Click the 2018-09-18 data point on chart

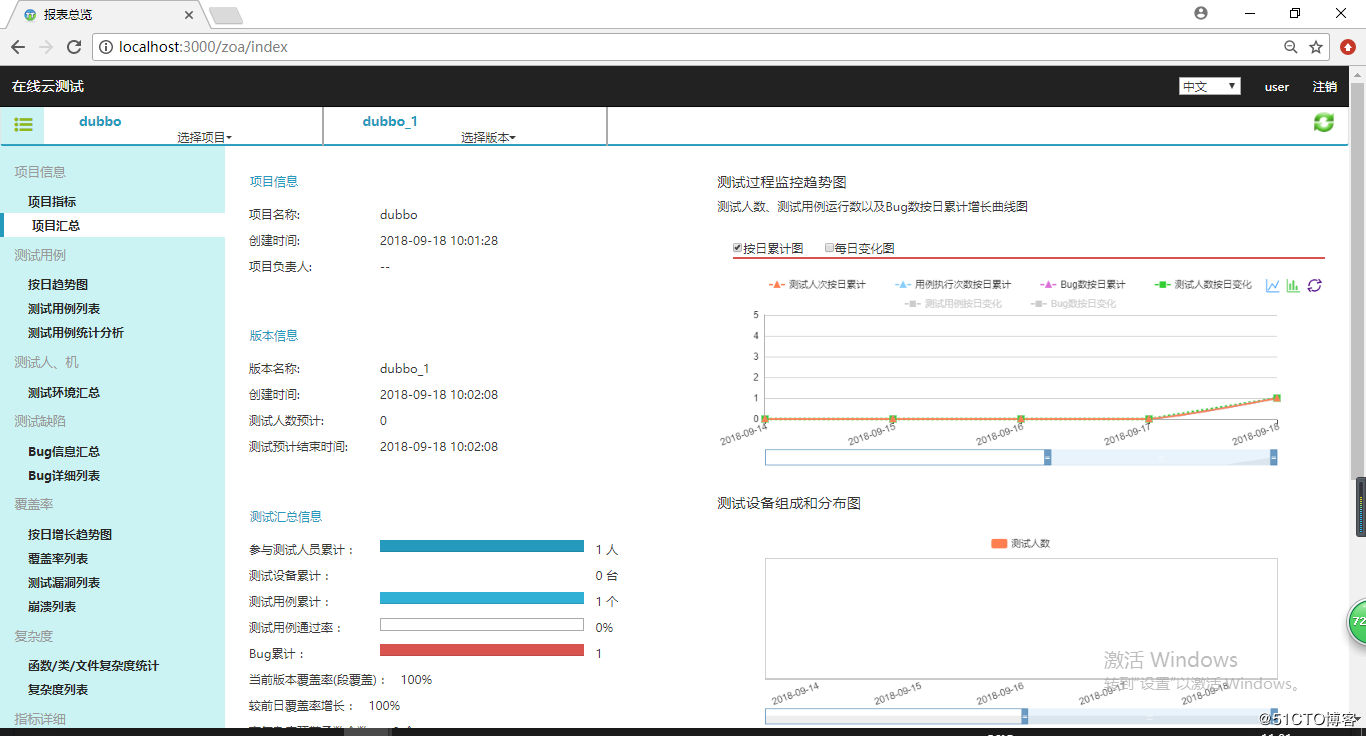[x=1277, y=398]
